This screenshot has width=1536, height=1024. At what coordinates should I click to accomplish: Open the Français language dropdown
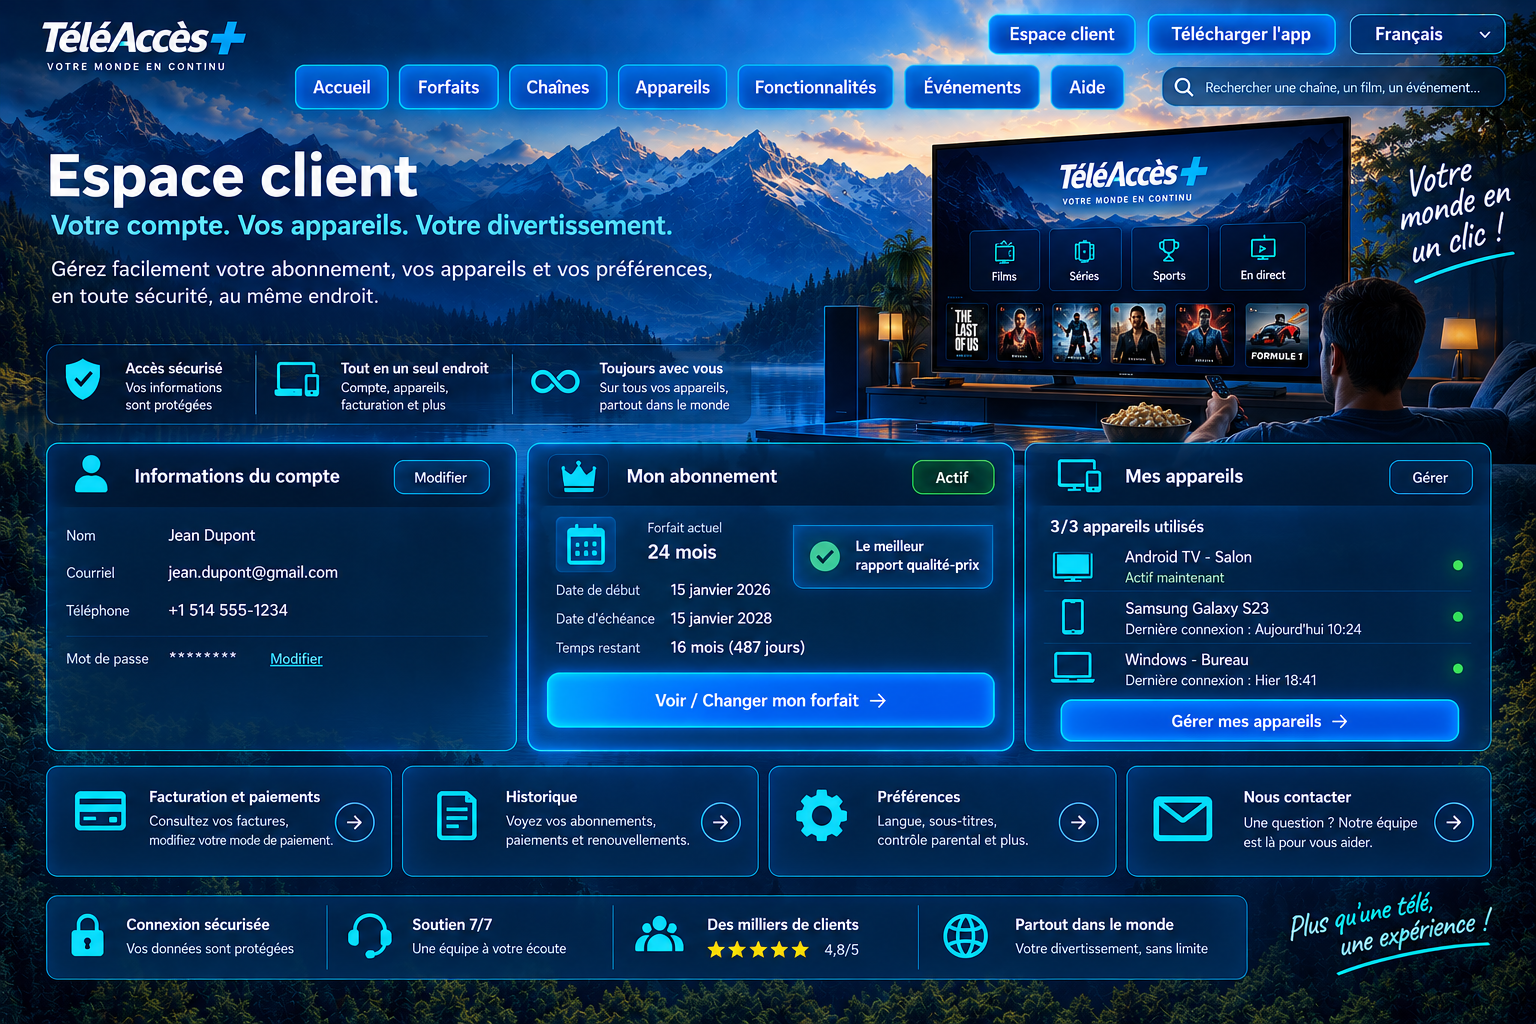1427,34
